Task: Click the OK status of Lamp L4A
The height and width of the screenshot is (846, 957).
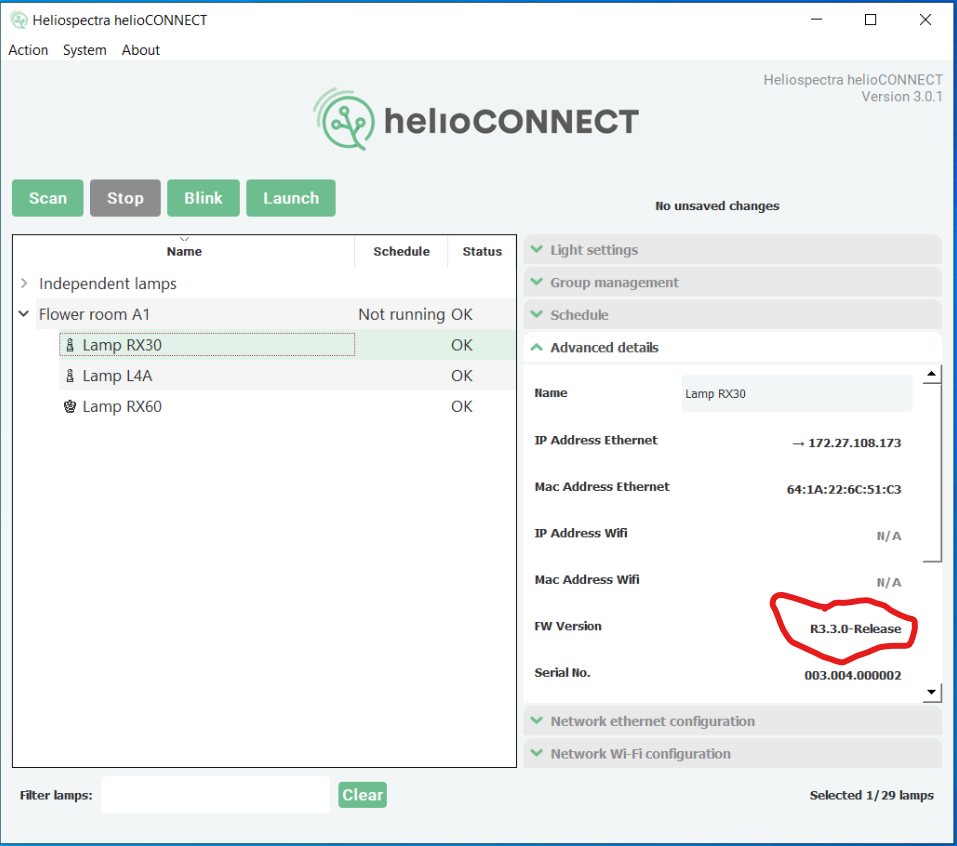Action: pos(461,376)
